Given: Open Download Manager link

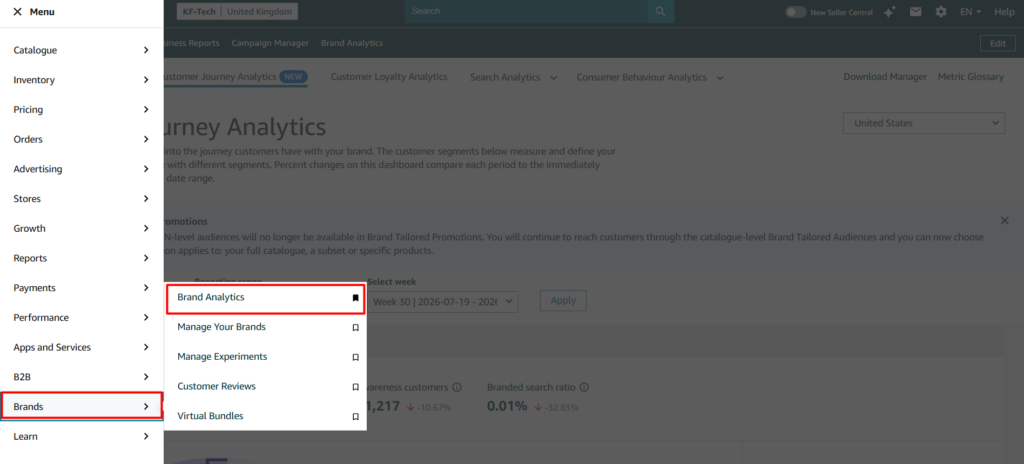Looking at the screenshot, I should (885, 77).
